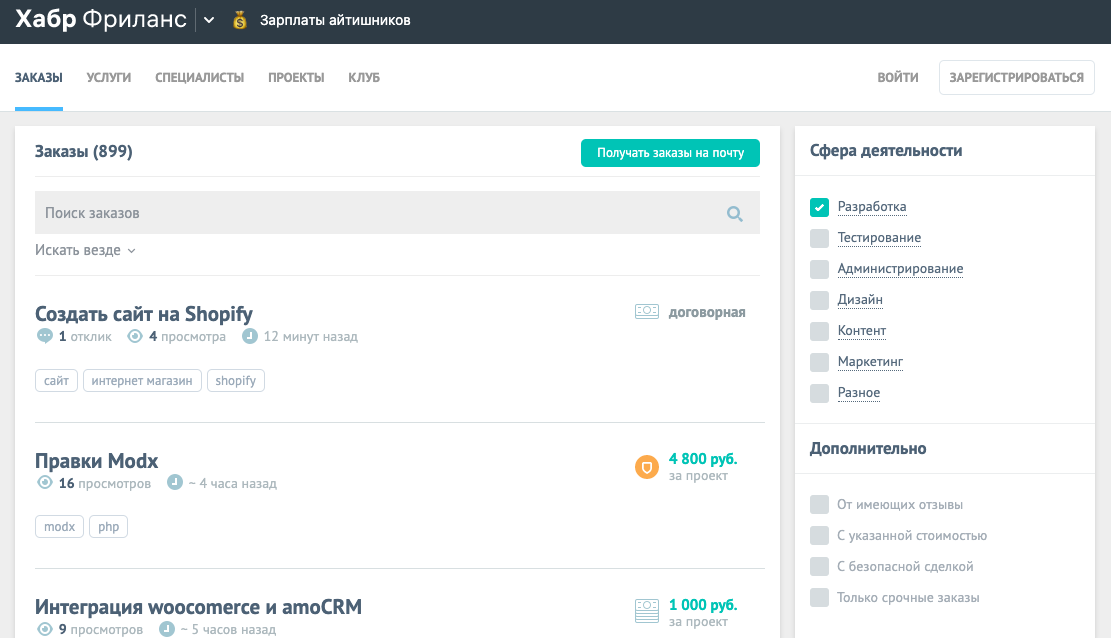Click the response bubble icon near 1 отклик
This screenshot has height=638, width=1111.
pos(45,336)
